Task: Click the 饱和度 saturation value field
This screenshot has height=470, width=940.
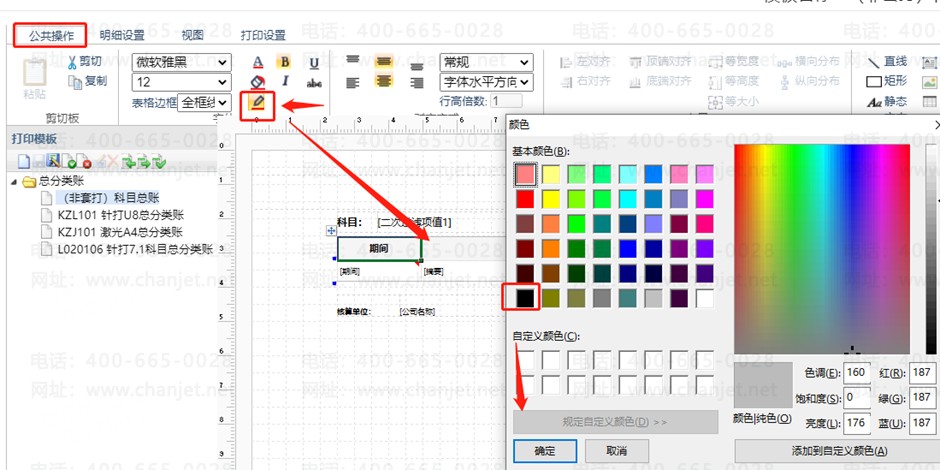Action: [x=857, y=397]
